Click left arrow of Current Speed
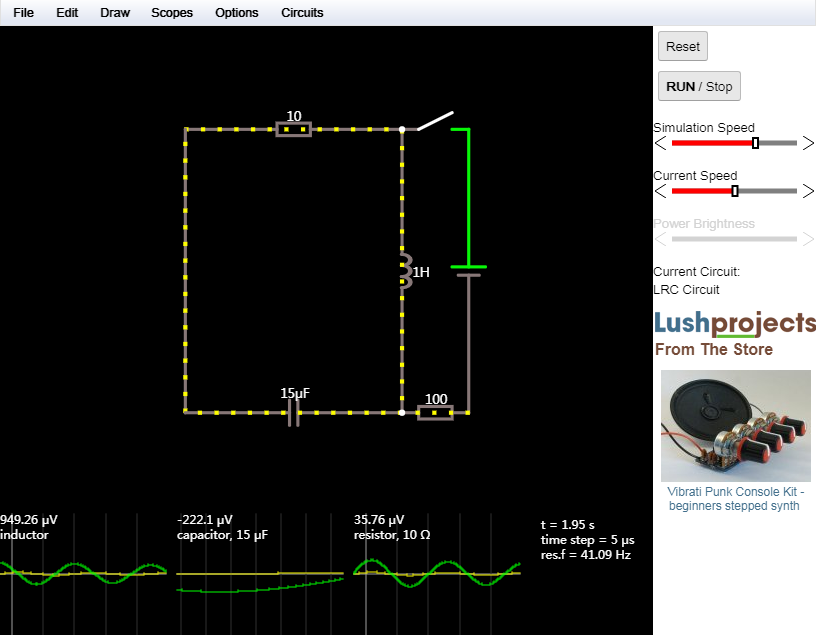The height and width of the screenshot is (635, 816). pos(660,191)
